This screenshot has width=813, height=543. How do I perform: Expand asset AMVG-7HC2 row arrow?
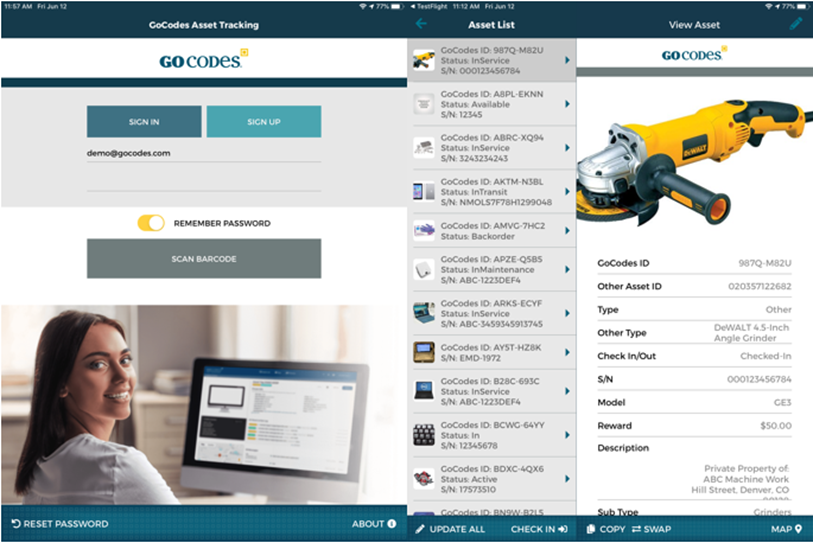pyautogui.click(x=567, y=230)
